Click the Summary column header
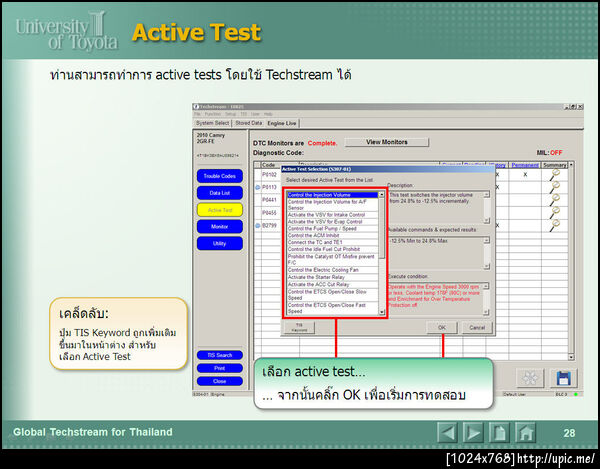 point(554,165)
